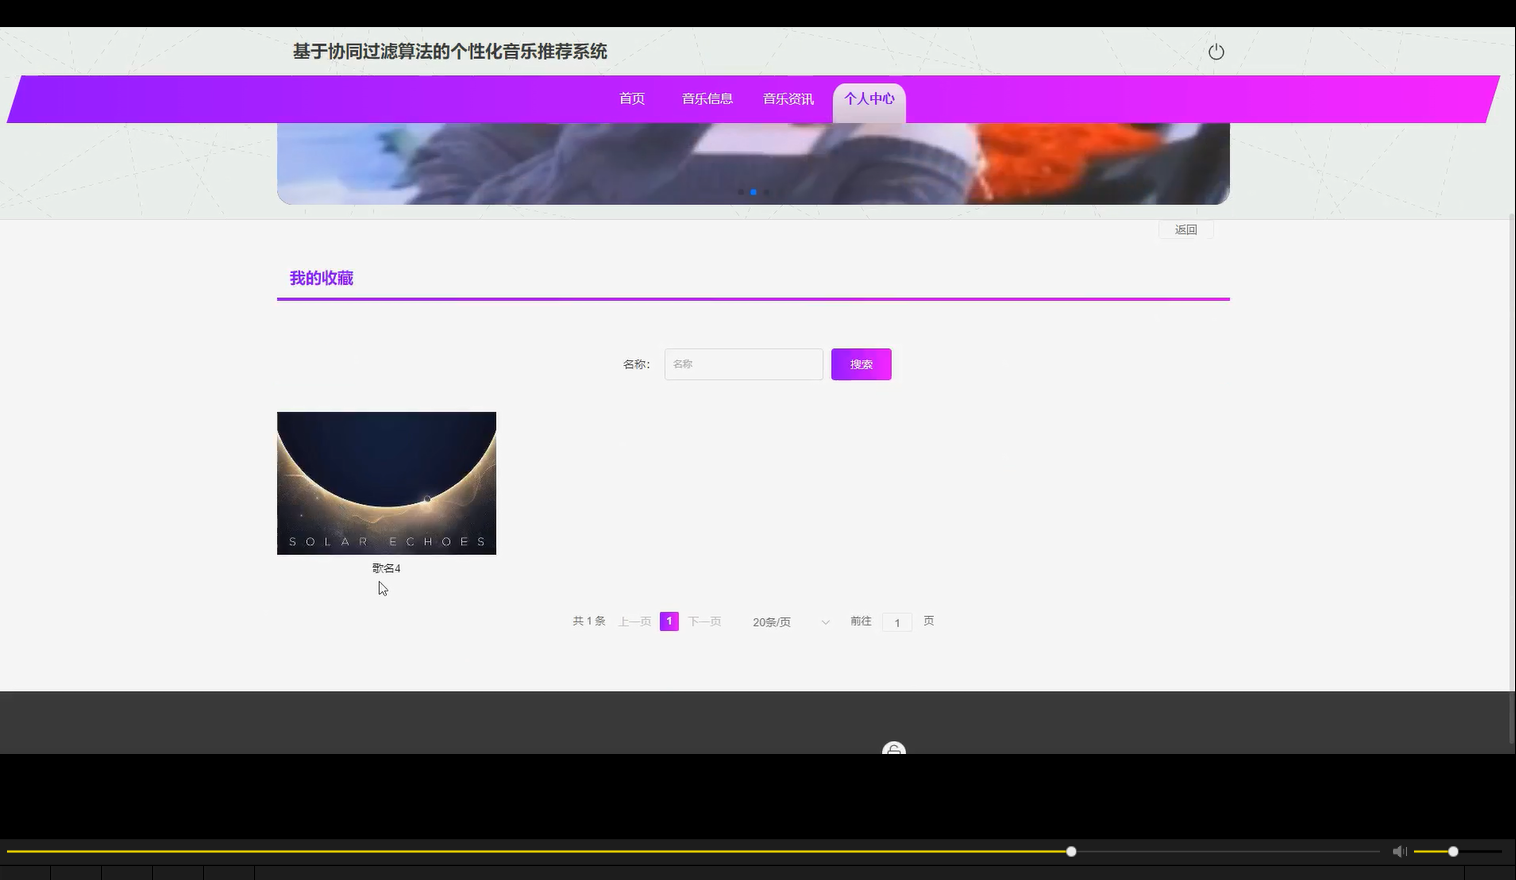Open the 歌名4 album cover thumbnail

pyautogui.click(x=386, y=483)
